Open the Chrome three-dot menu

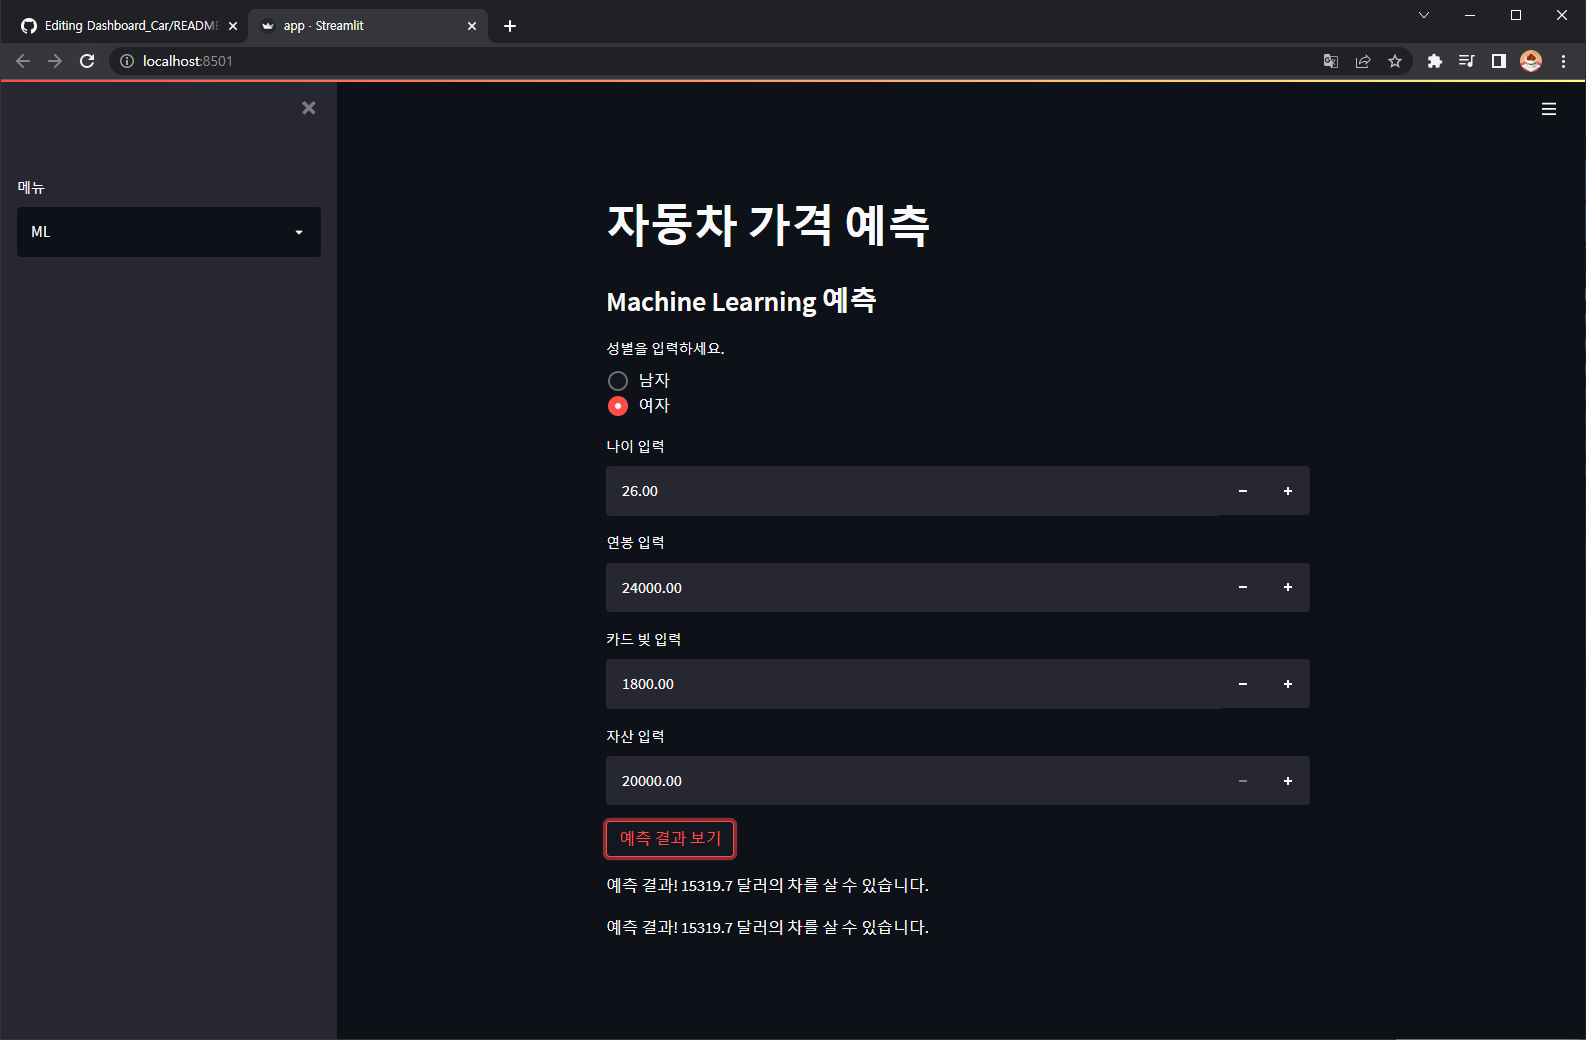coord(1563,61)
